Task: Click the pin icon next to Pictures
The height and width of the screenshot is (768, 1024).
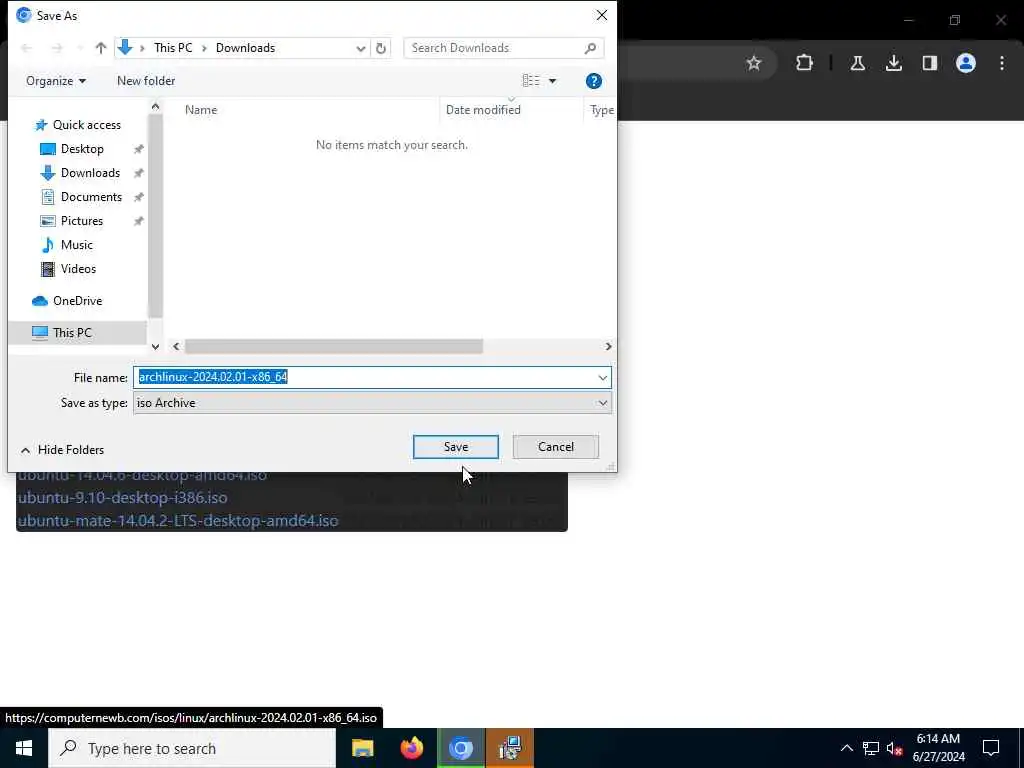Action: [x=138, y=221]
